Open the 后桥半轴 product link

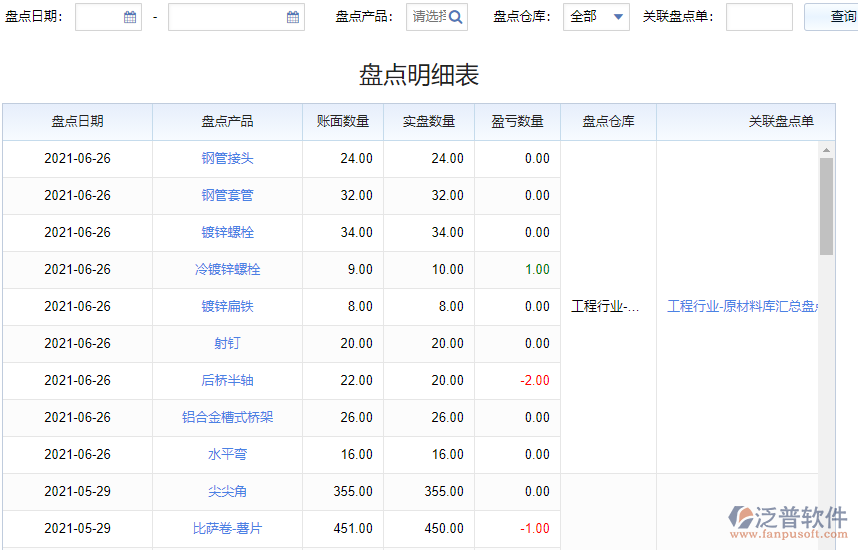tap(227, 380)
